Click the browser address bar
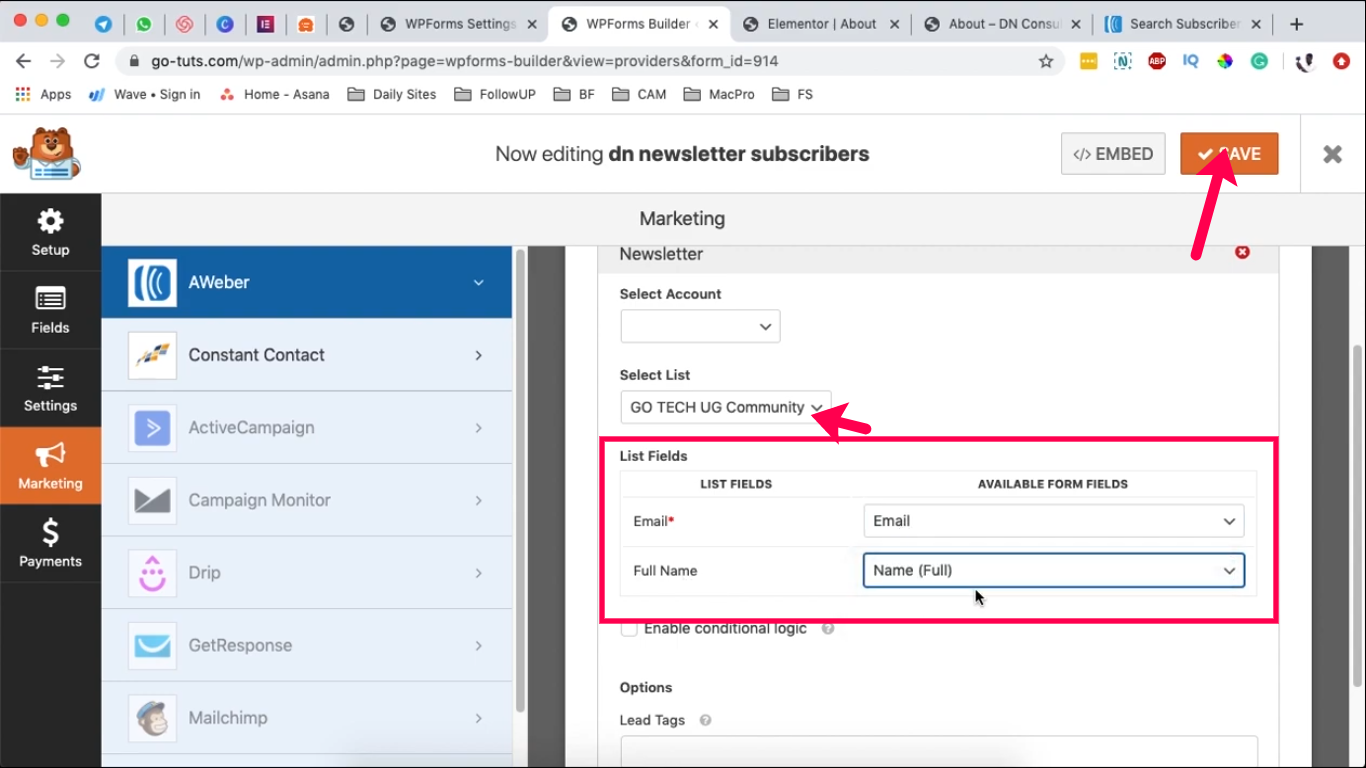The height and width of the screenshot is (768, 1366). (590, 61)
